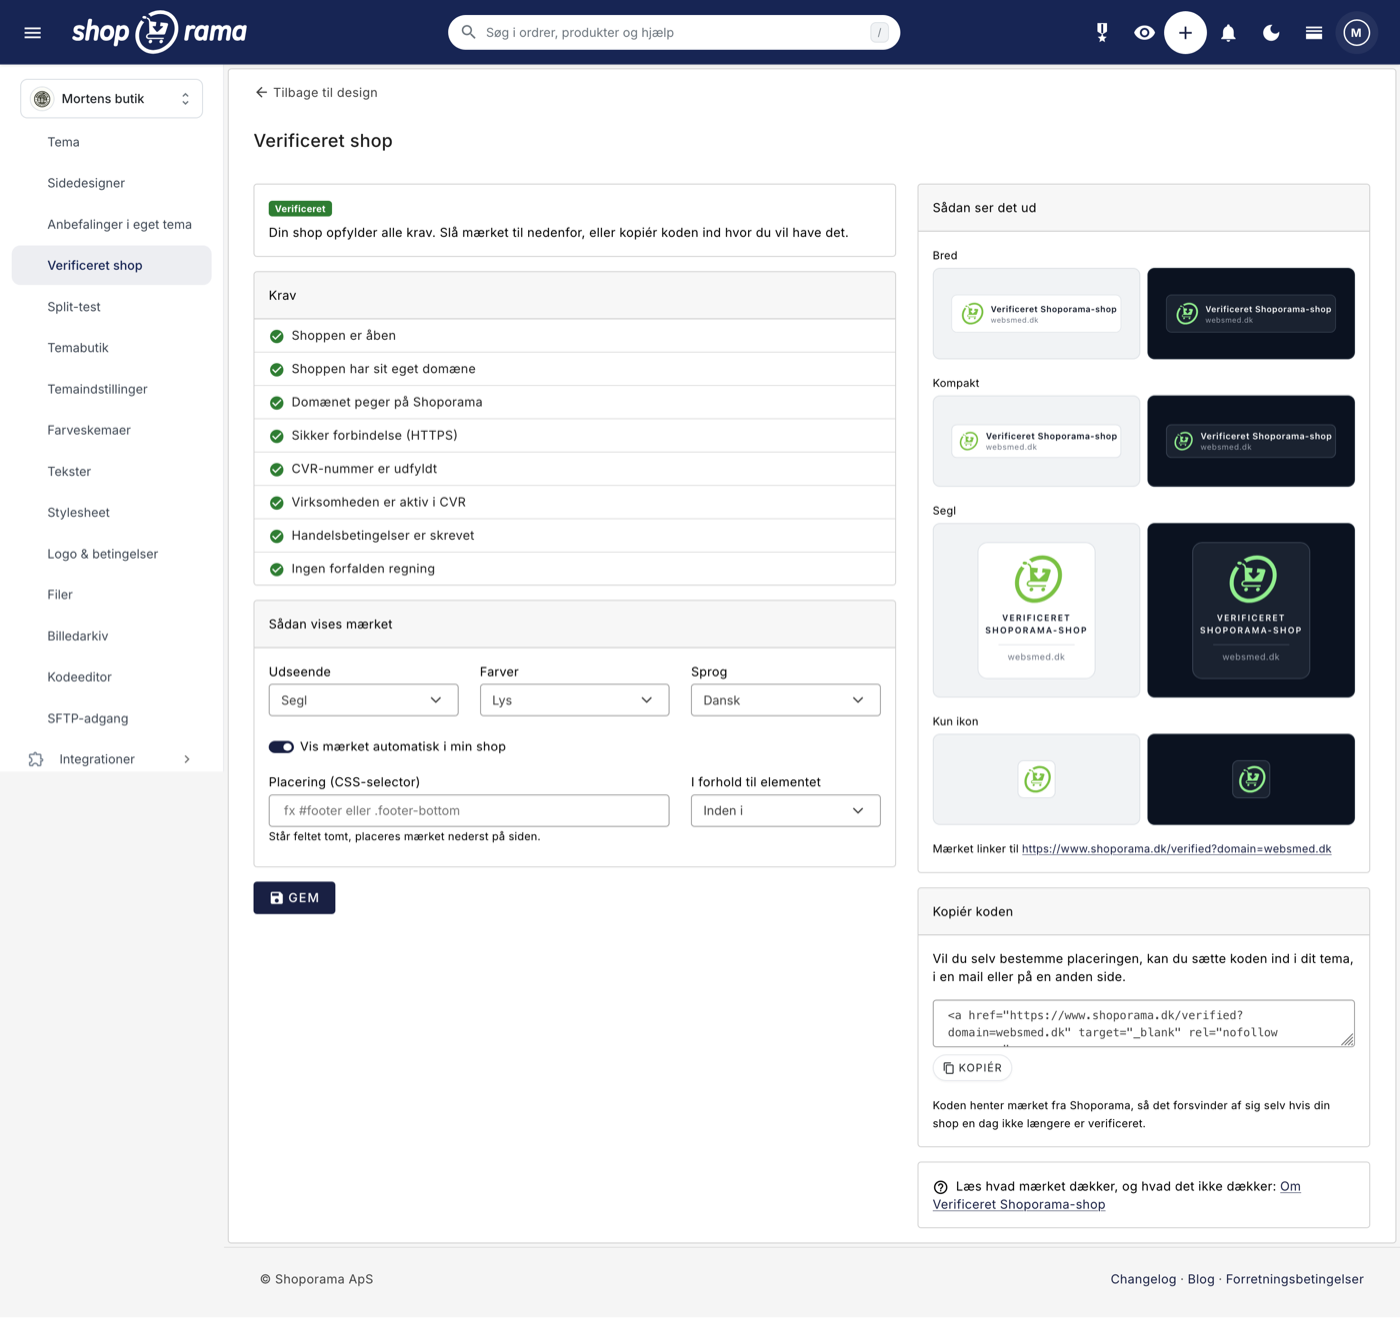
Task: Open the trophy achievements icon
Action: pyautogui.click(x=1102, y=33)
